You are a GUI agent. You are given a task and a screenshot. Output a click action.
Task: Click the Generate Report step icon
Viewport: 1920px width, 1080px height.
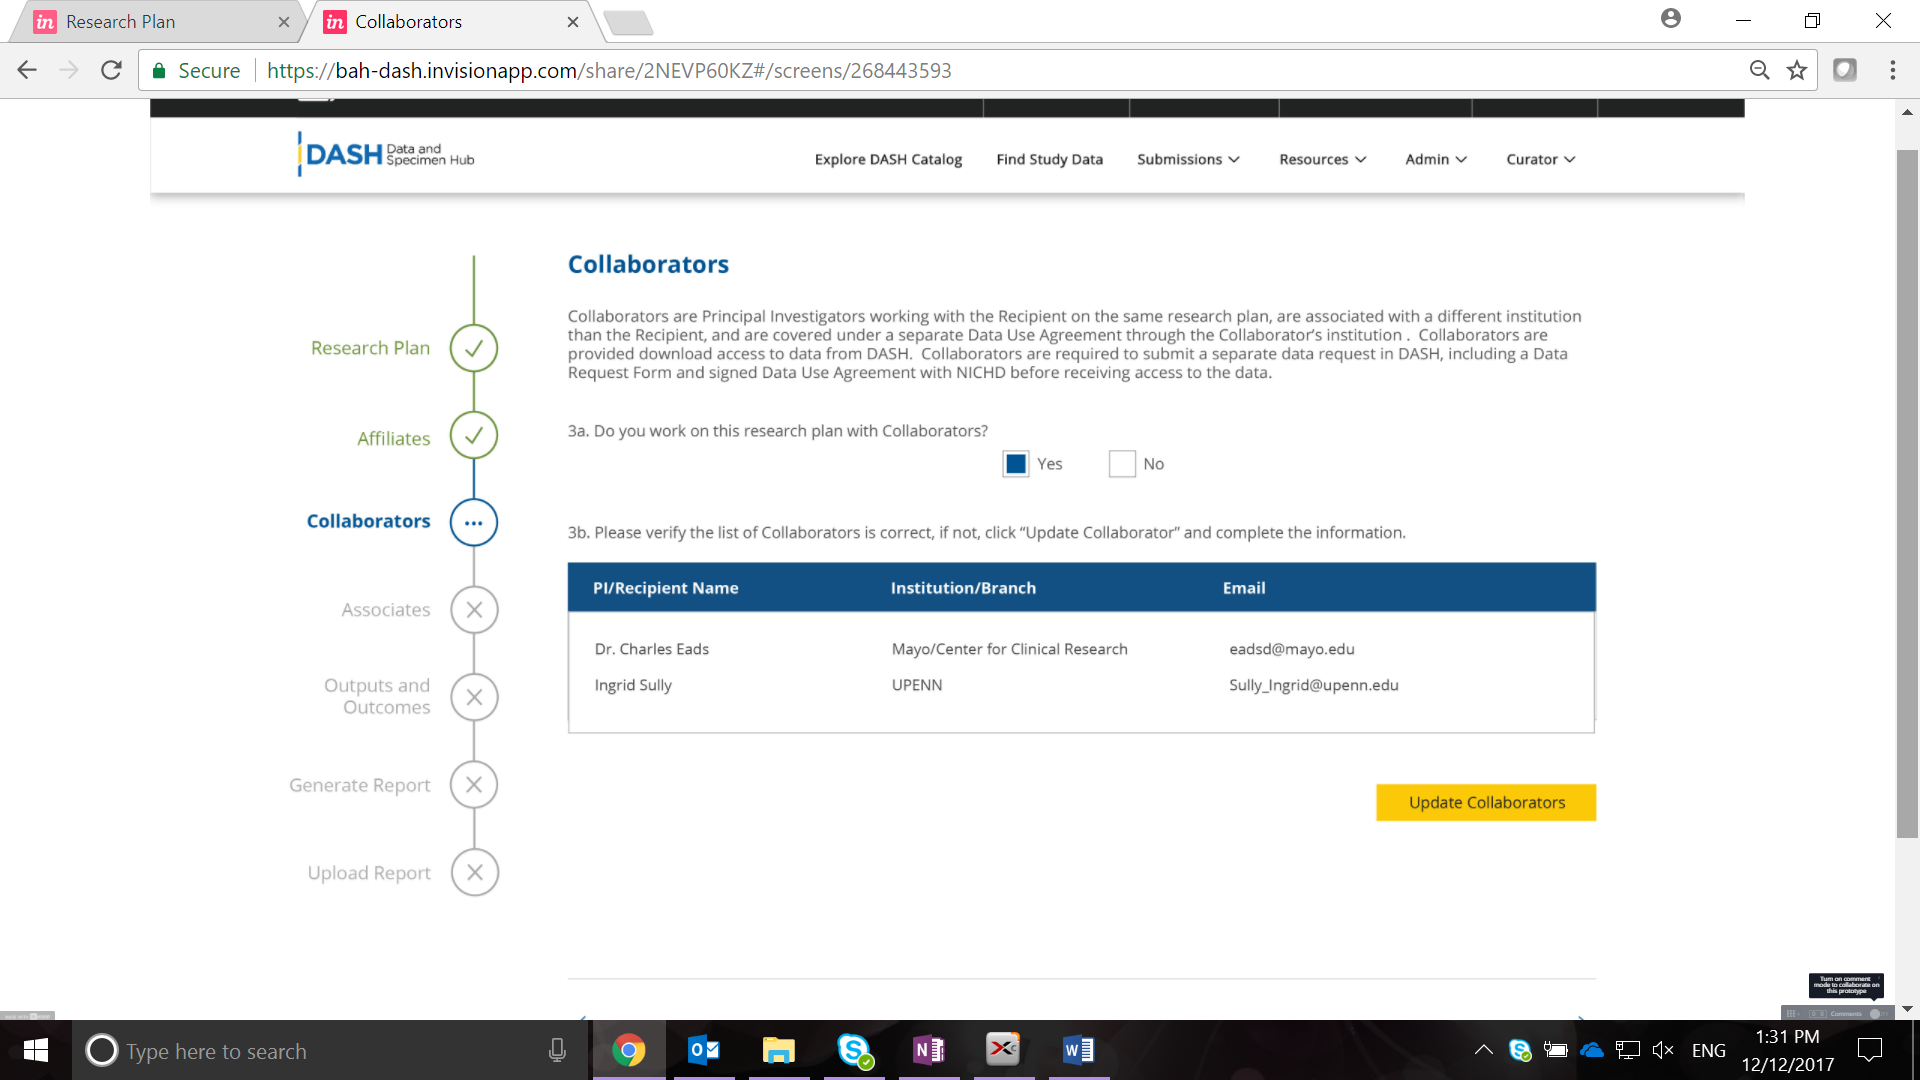pos(474,785)
